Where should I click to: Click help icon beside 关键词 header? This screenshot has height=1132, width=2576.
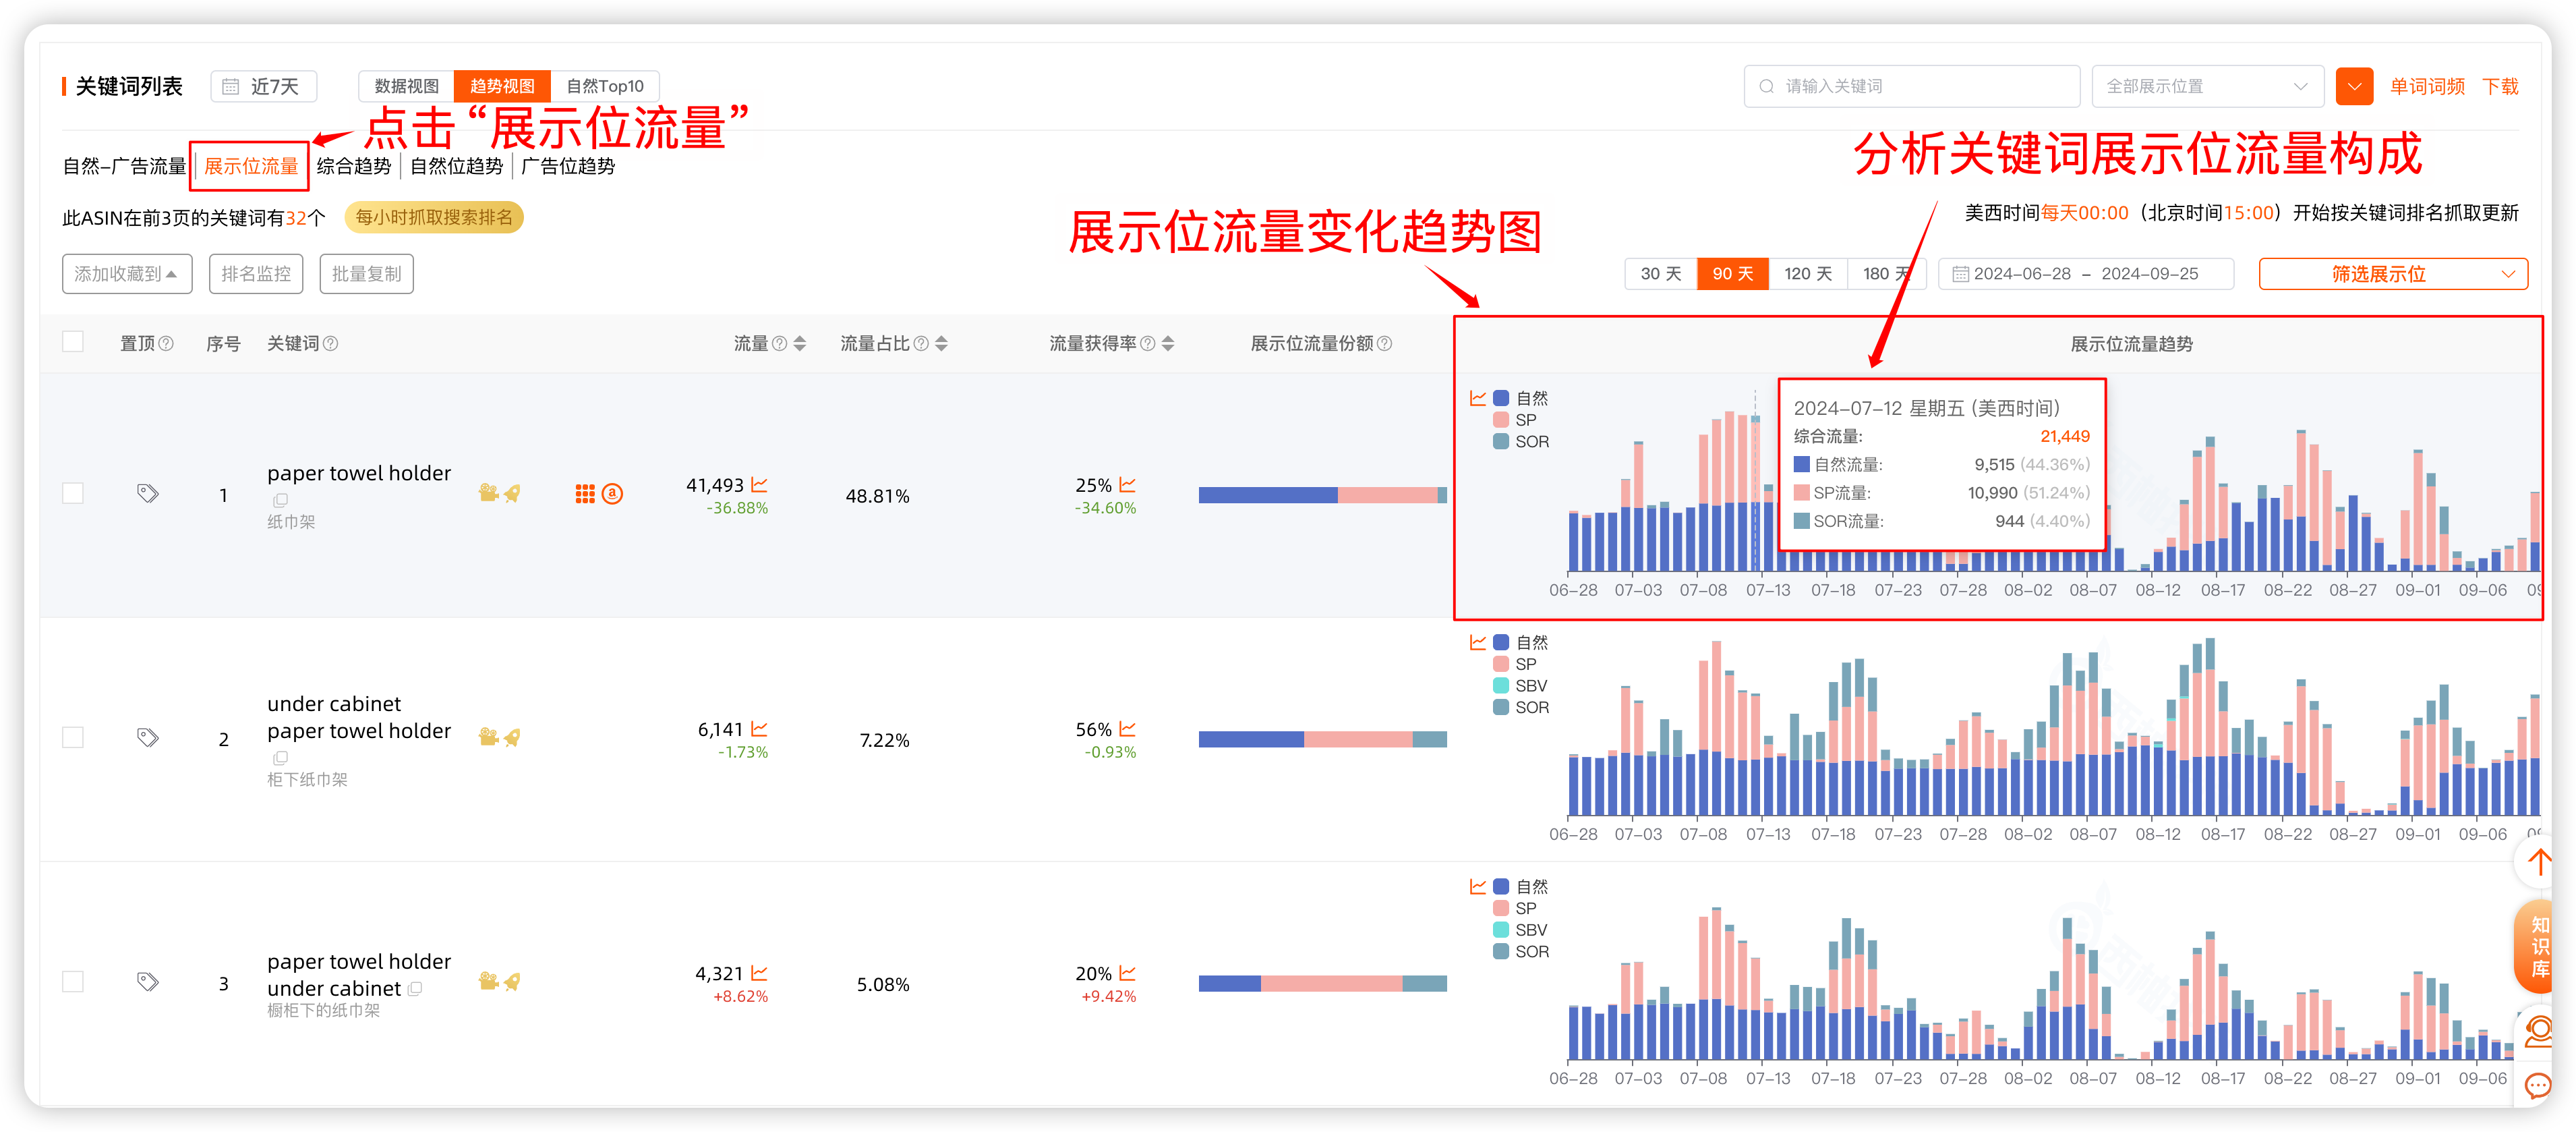click(331, 343)
